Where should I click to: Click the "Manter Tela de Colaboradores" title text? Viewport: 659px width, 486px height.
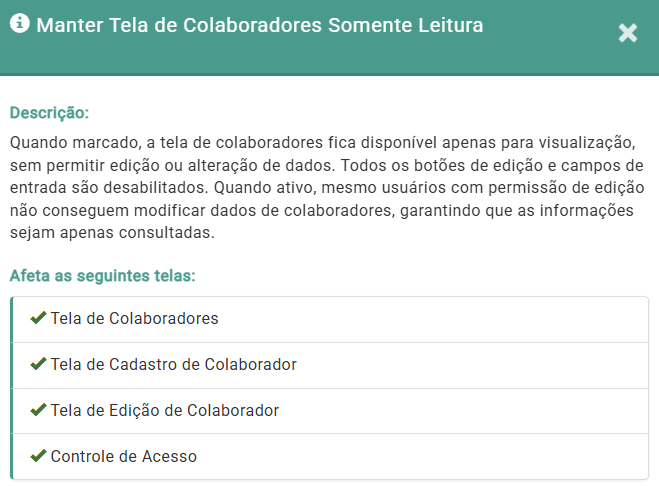180,26
